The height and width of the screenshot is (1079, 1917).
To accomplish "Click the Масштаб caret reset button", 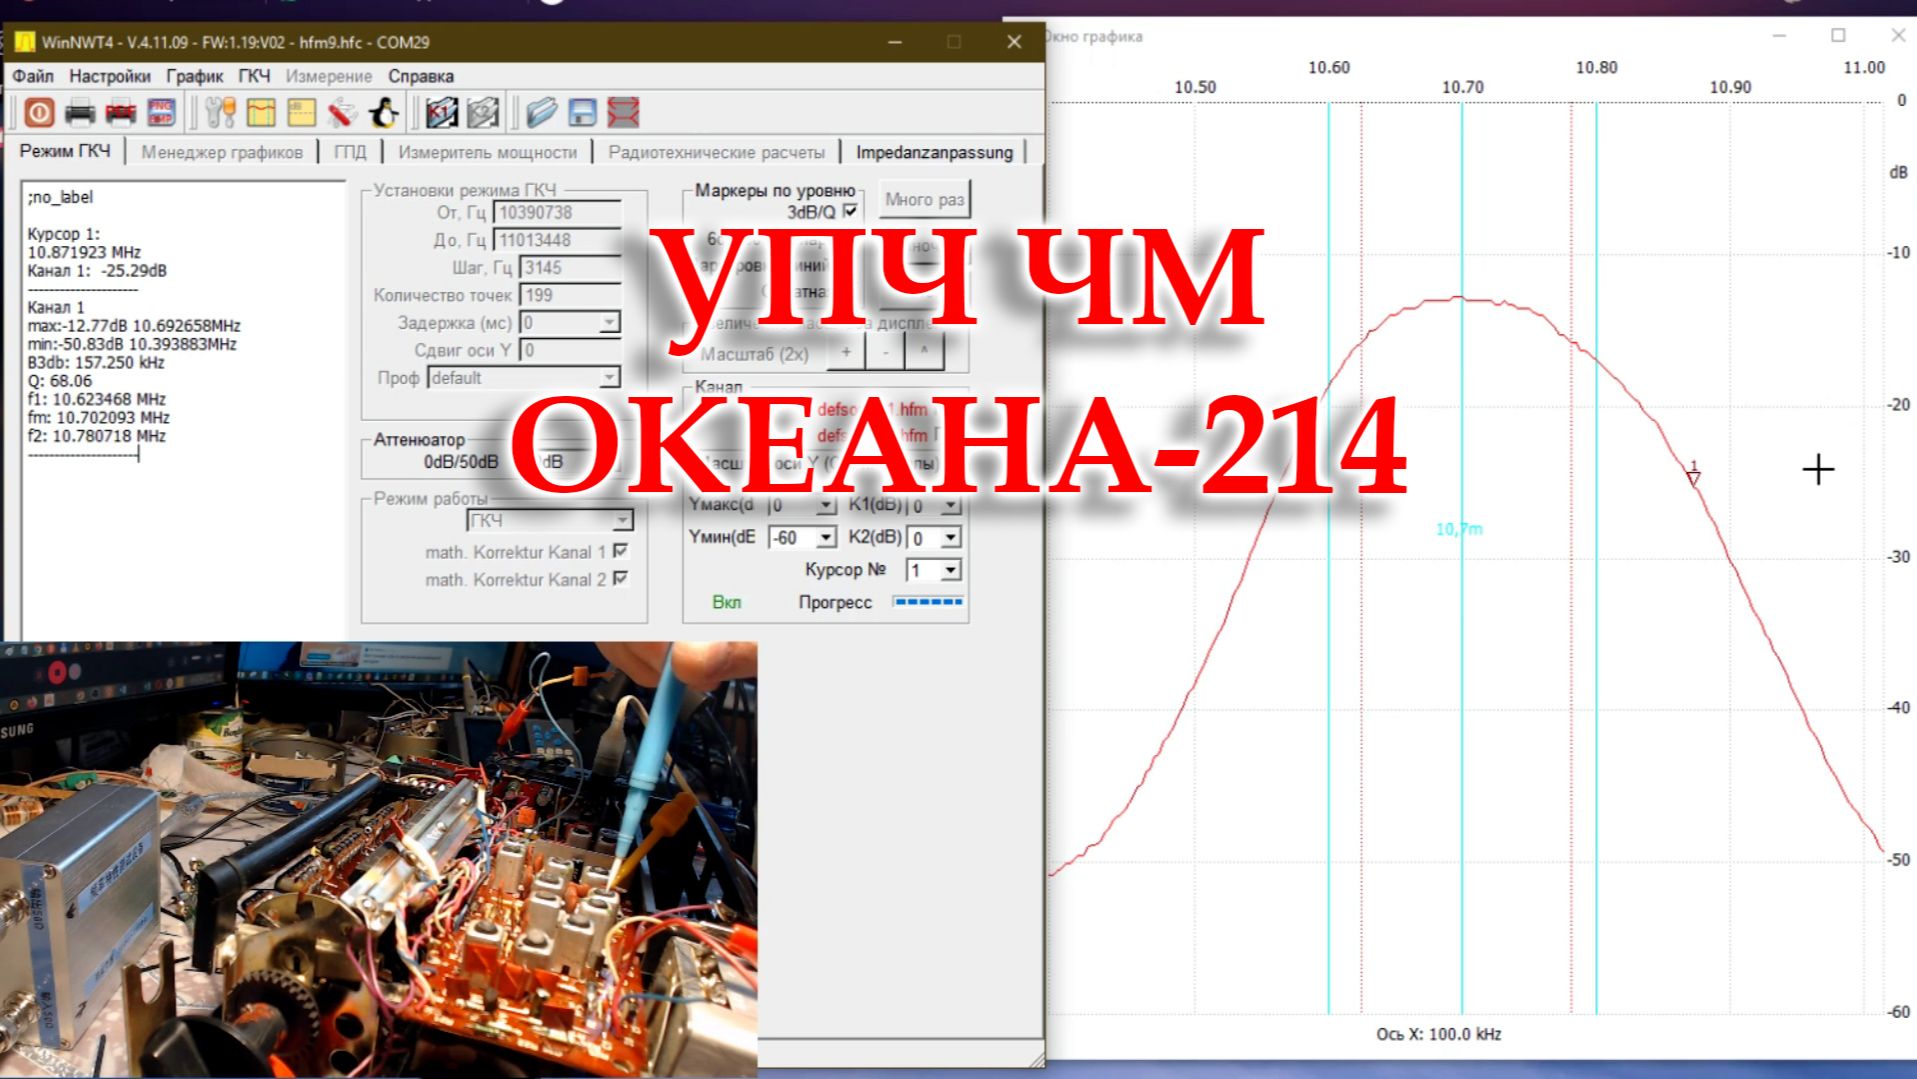I will pos(924,352).
